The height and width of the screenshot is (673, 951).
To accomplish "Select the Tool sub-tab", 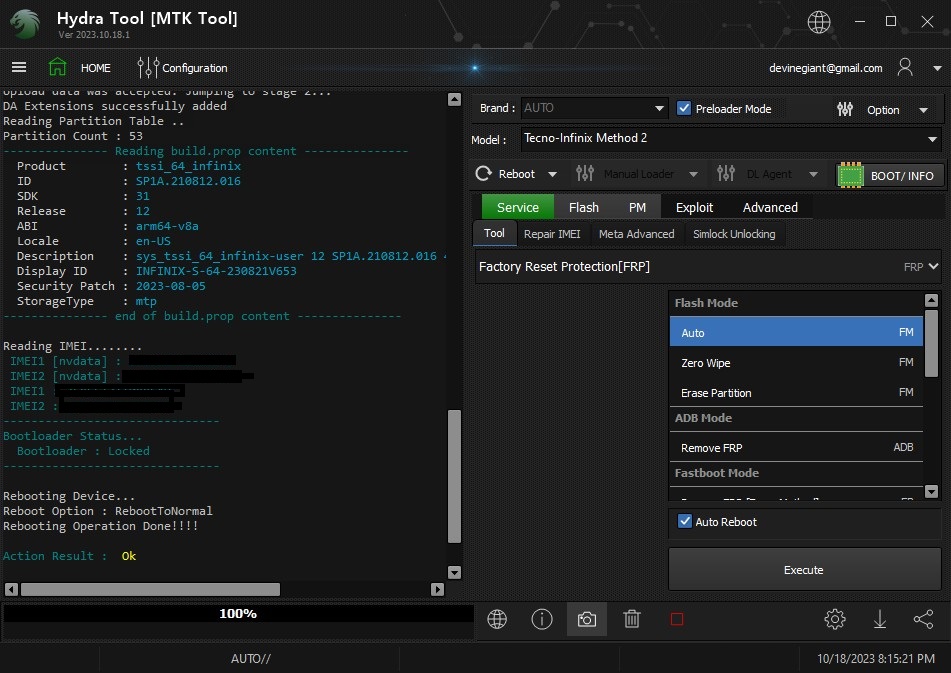I will click(x=494, y=233).
